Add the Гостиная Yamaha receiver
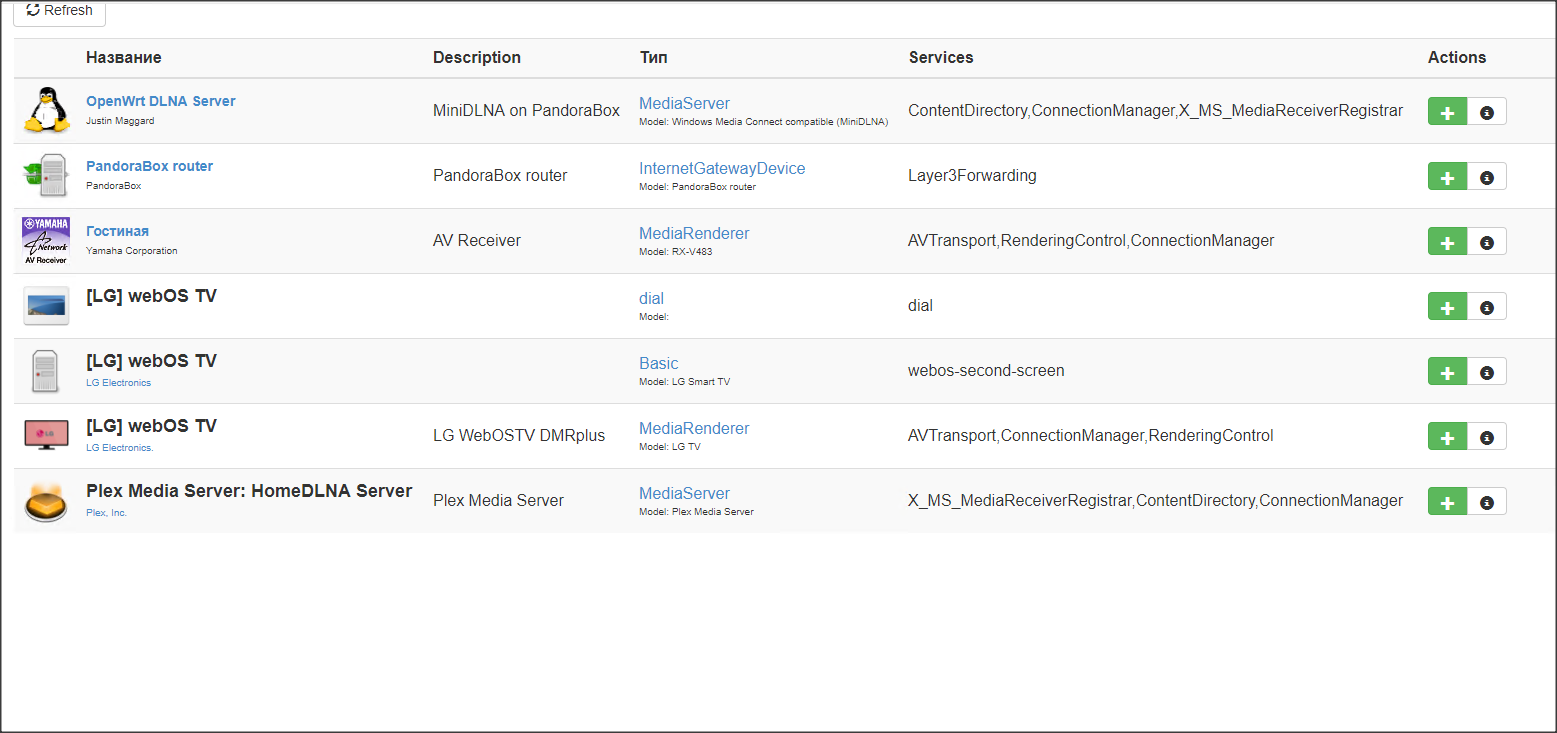The height and width of the screenshot is (733, 1557). (x=1447, y=242)
